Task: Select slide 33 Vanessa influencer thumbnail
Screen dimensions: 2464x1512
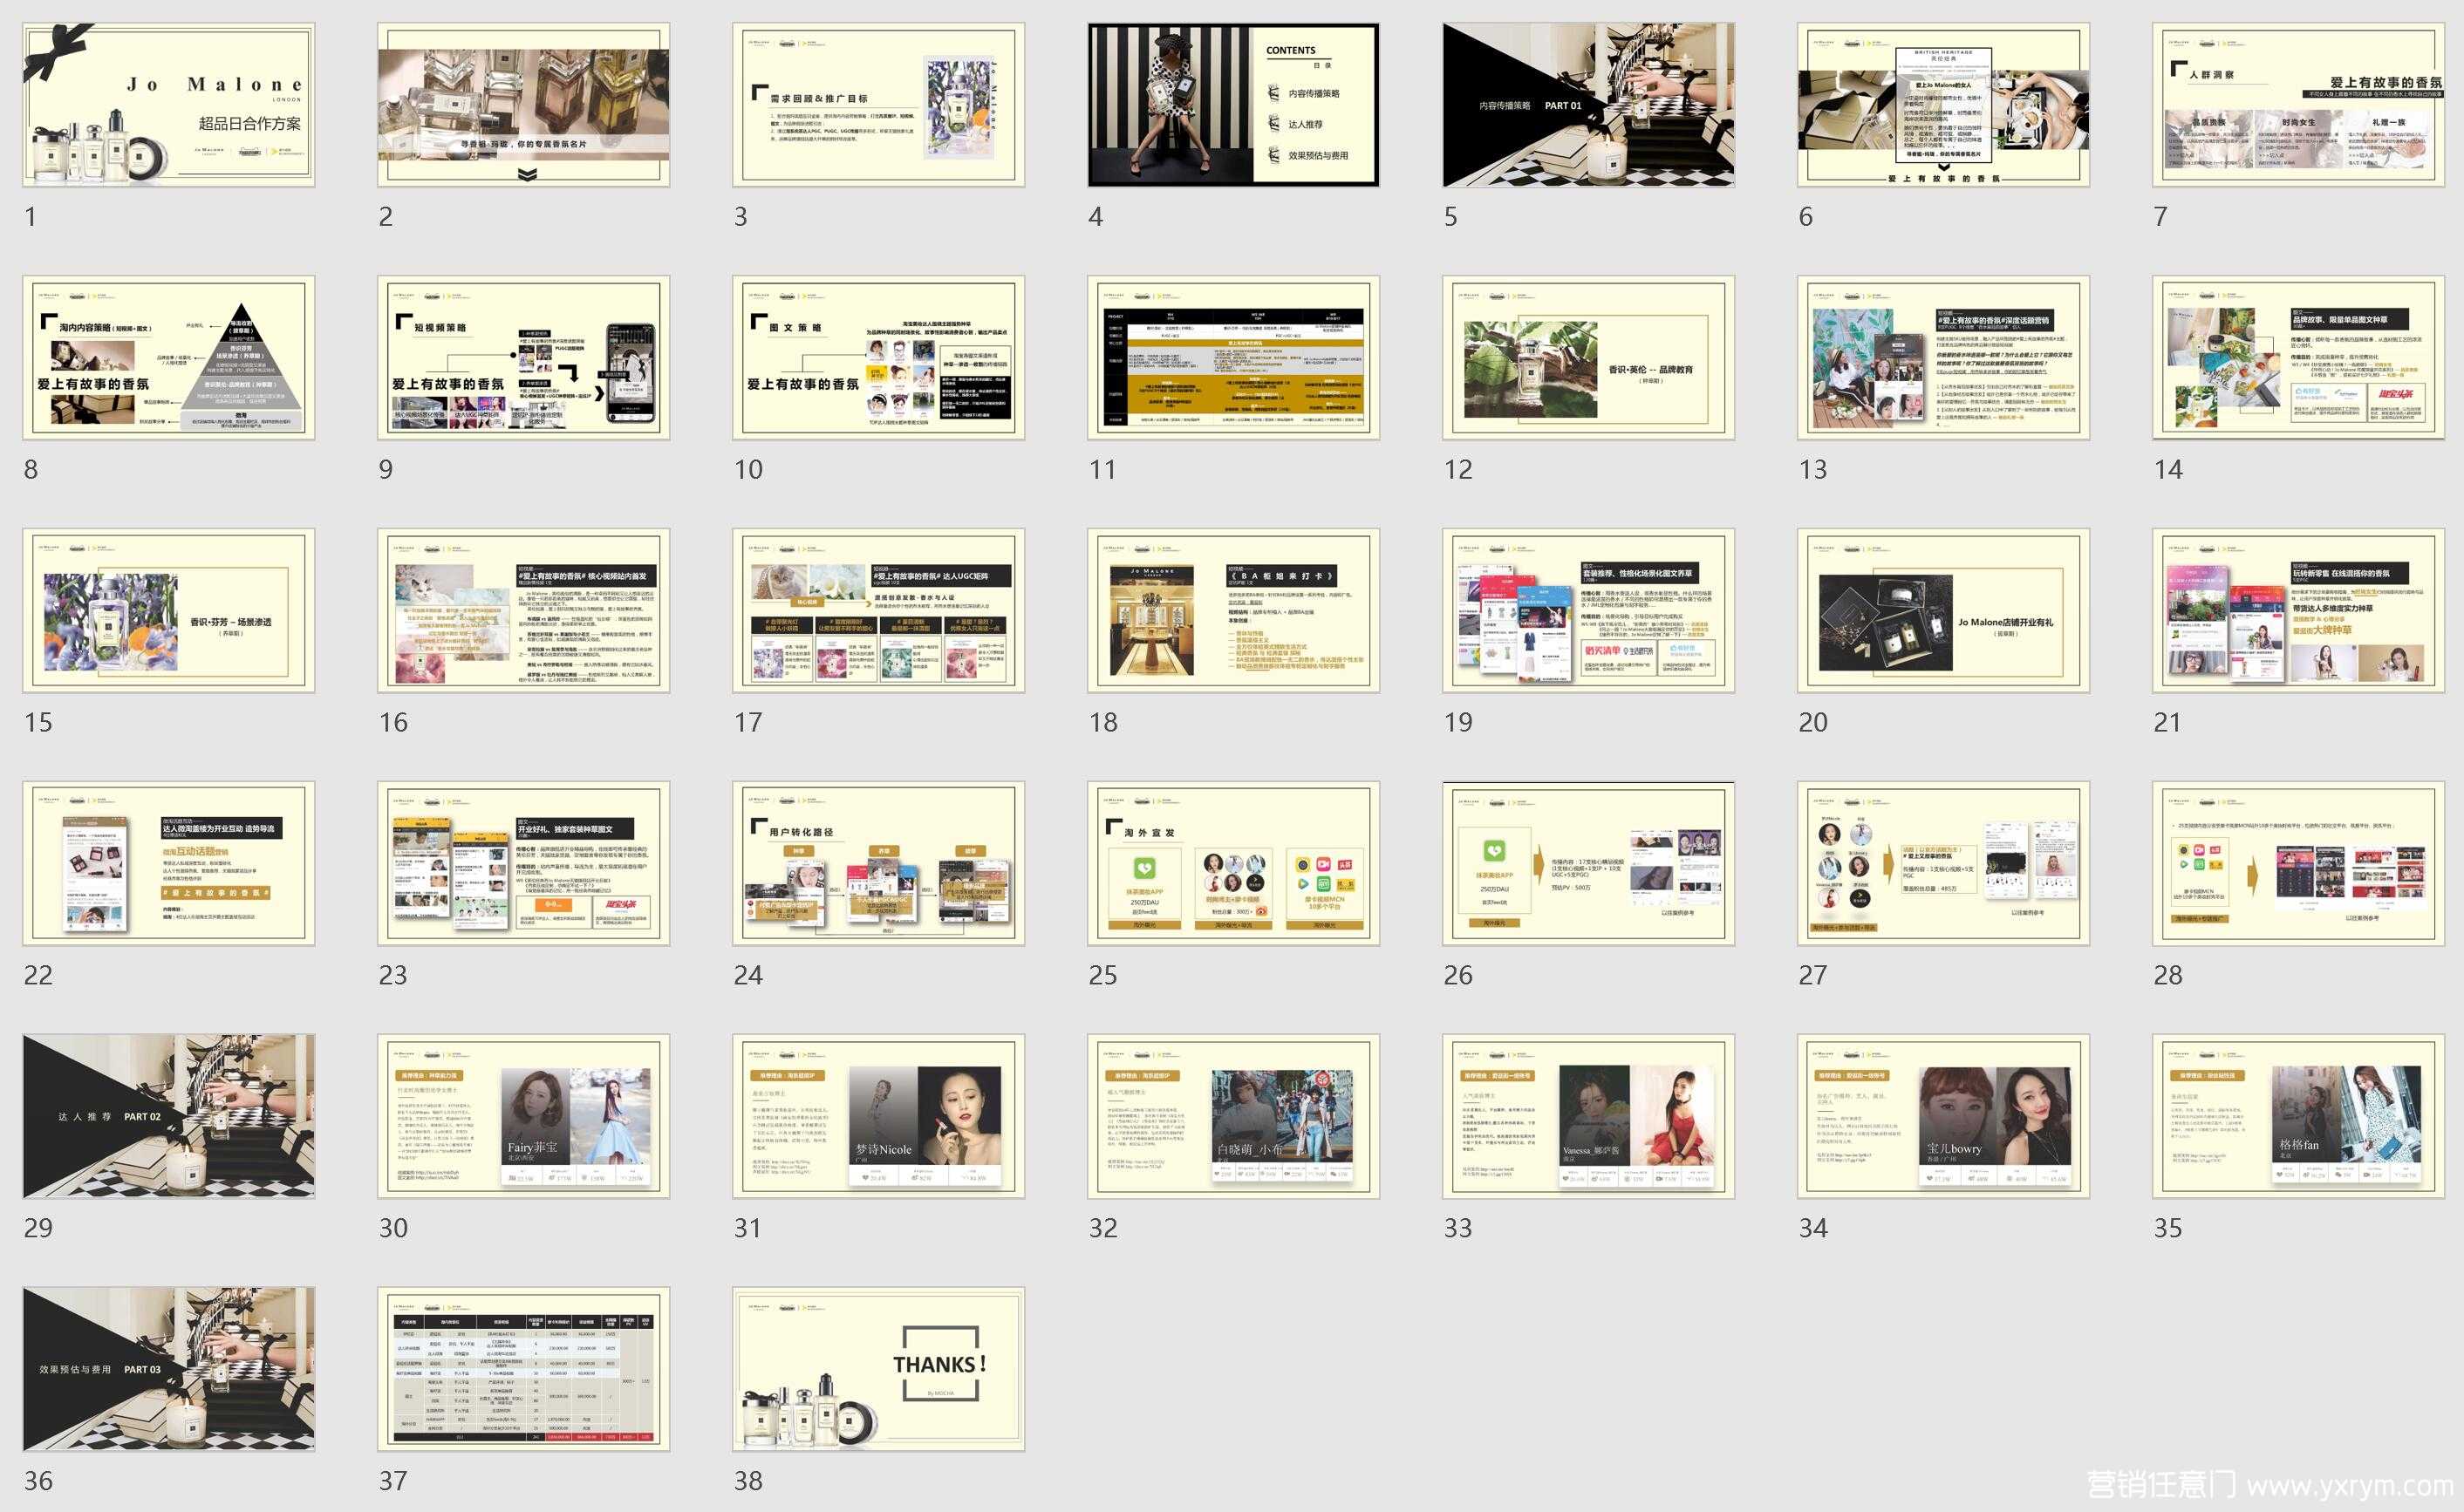Action: [x=1589, y=1117]
